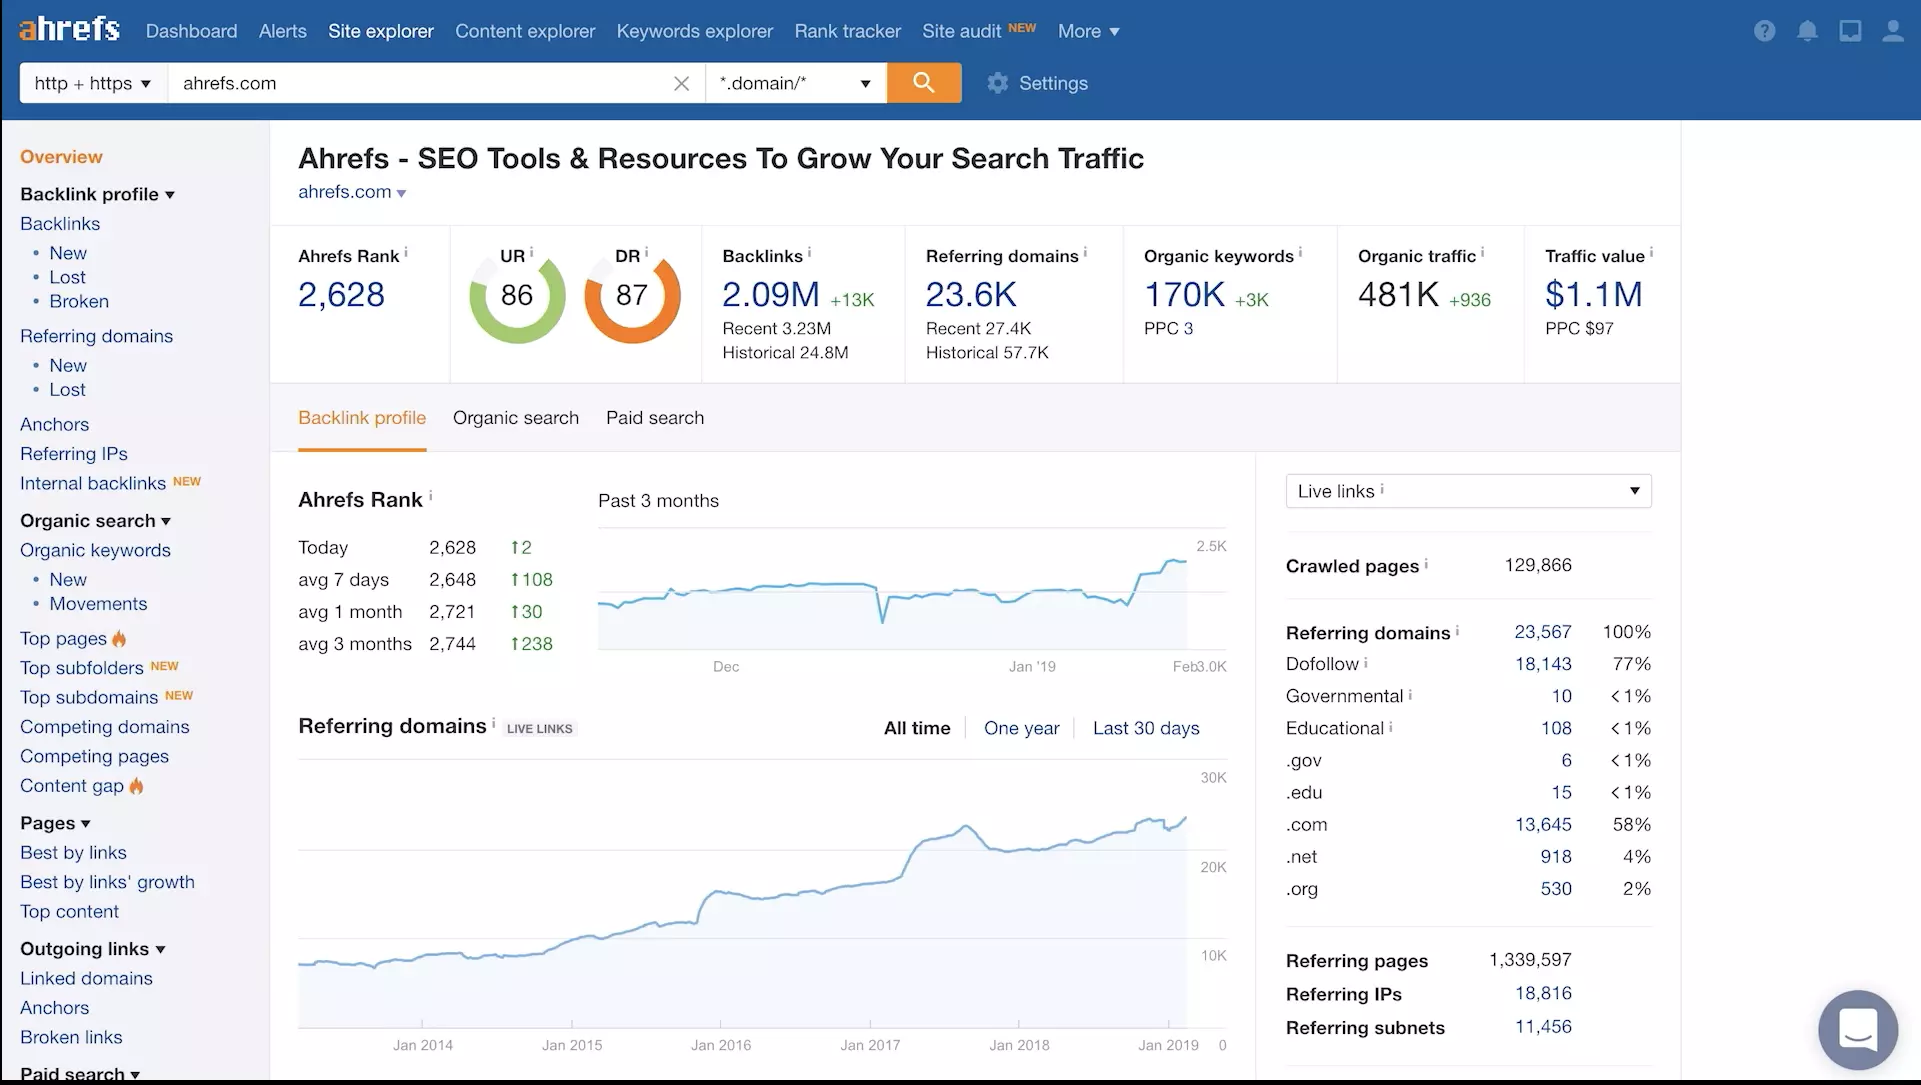1921x1085 pixels.
Task: Click the ahrefs.com domain link
Action: click(344, 190)
